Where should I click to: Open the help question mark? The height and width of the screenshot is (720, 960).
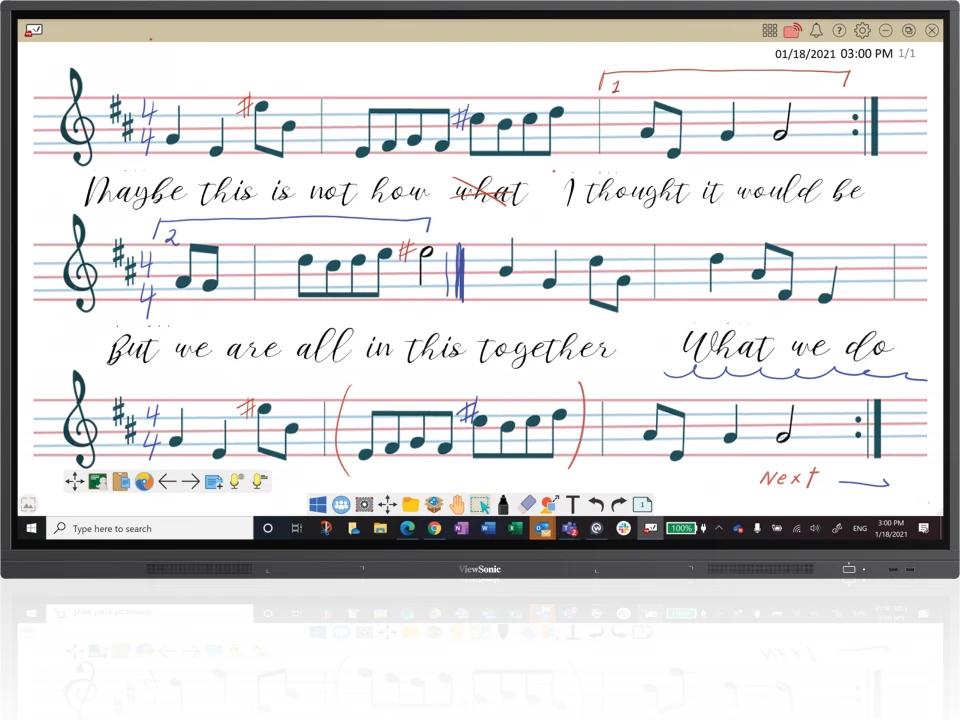(x=840, y=31)
